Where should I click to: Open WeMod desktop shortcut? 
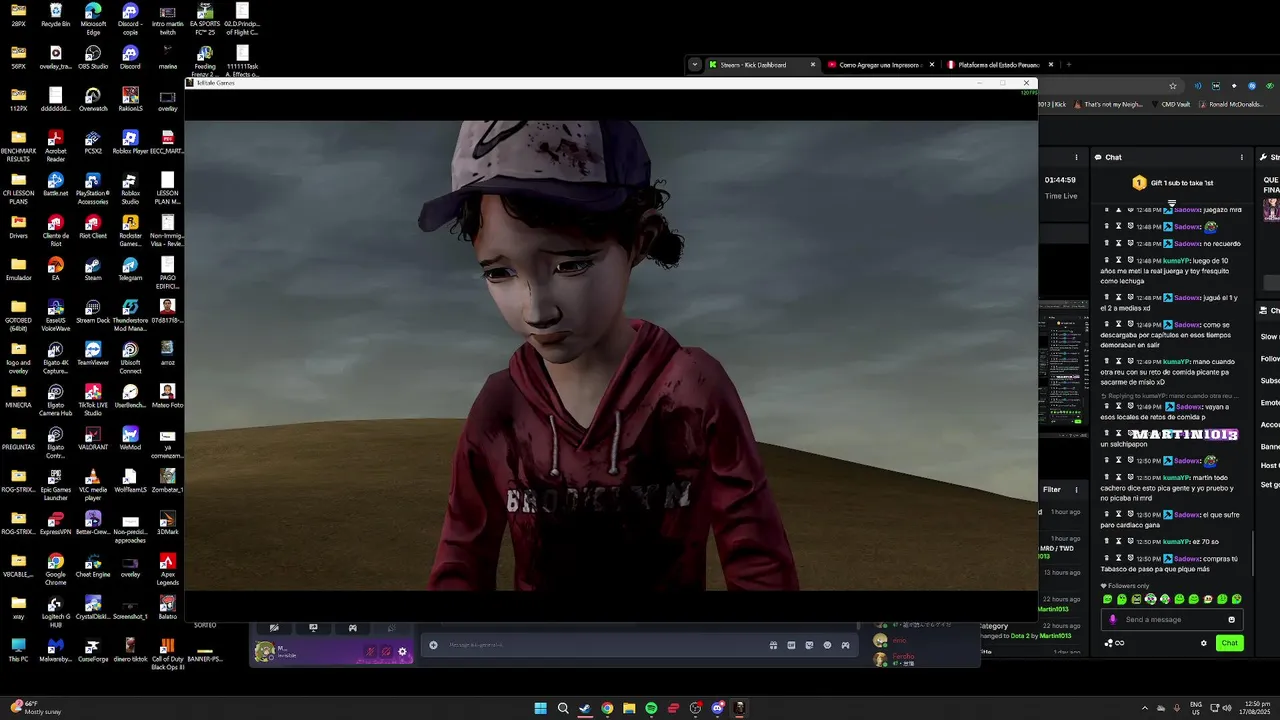(x=130, y=438)
